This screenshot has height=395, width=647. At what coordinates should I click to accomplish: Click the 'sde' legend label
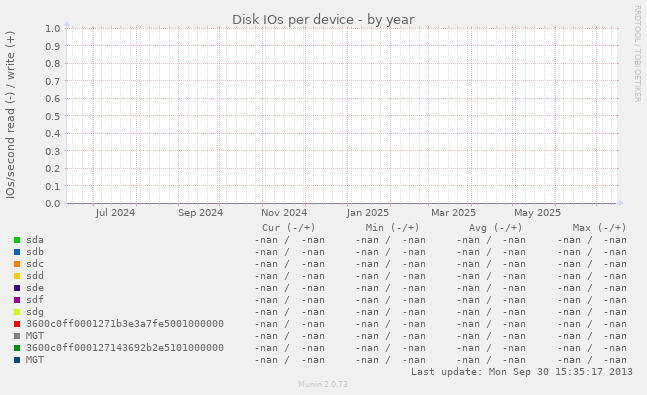click(35, 288)
